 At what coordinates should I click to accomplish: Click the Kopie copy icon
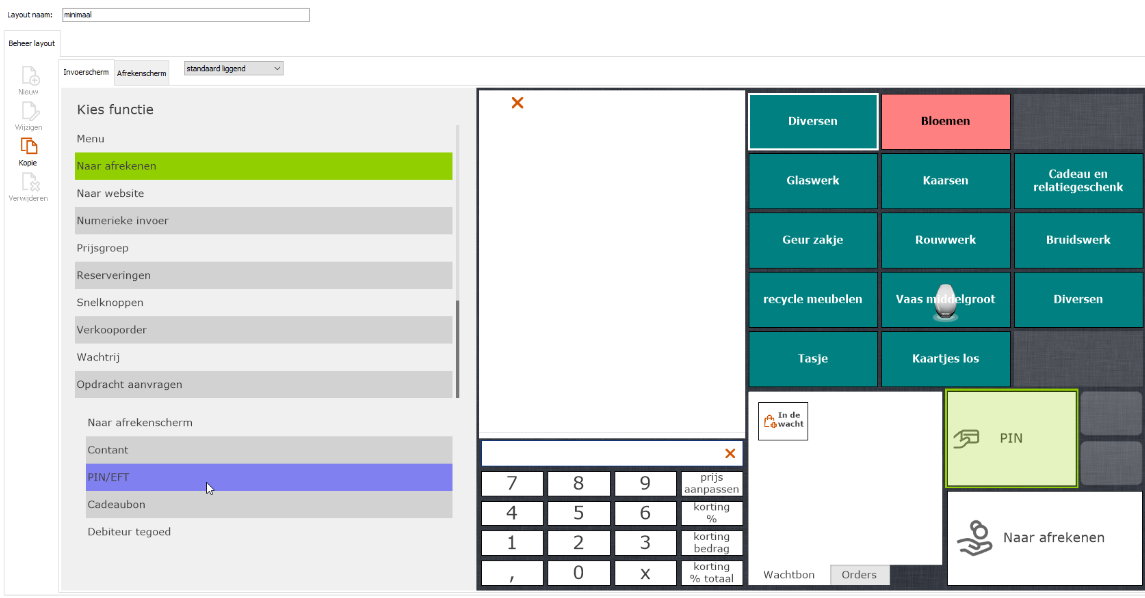29,146
